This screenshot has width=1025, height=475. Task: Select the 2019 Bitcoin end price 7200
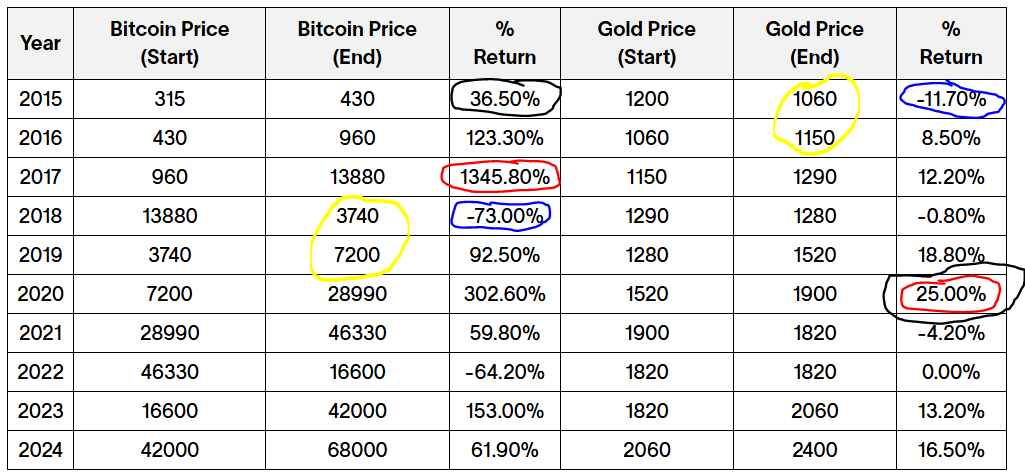pos(356,255)
